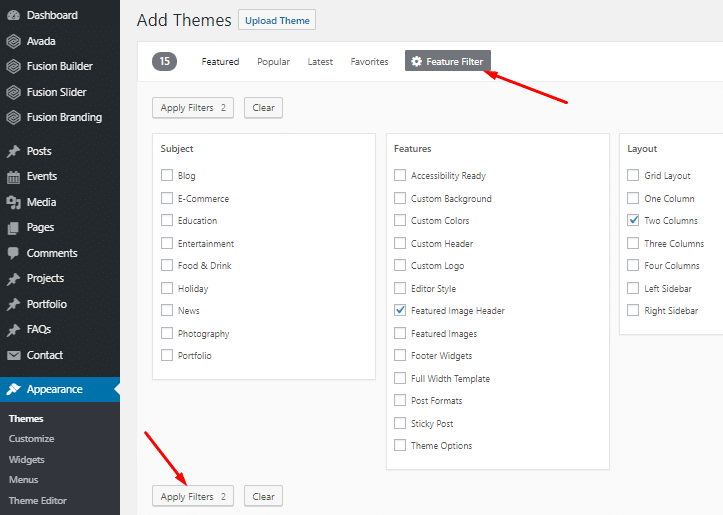
Task: Click the Comments speech bubble icon
Action: [x=13, y=253]
